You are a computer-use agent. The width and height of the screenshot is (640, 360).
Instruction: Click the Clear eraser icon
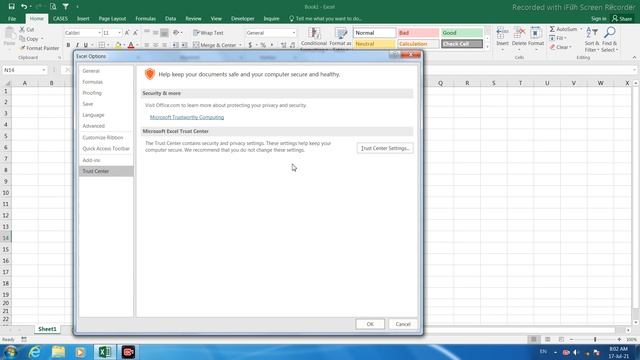(552, 47)
